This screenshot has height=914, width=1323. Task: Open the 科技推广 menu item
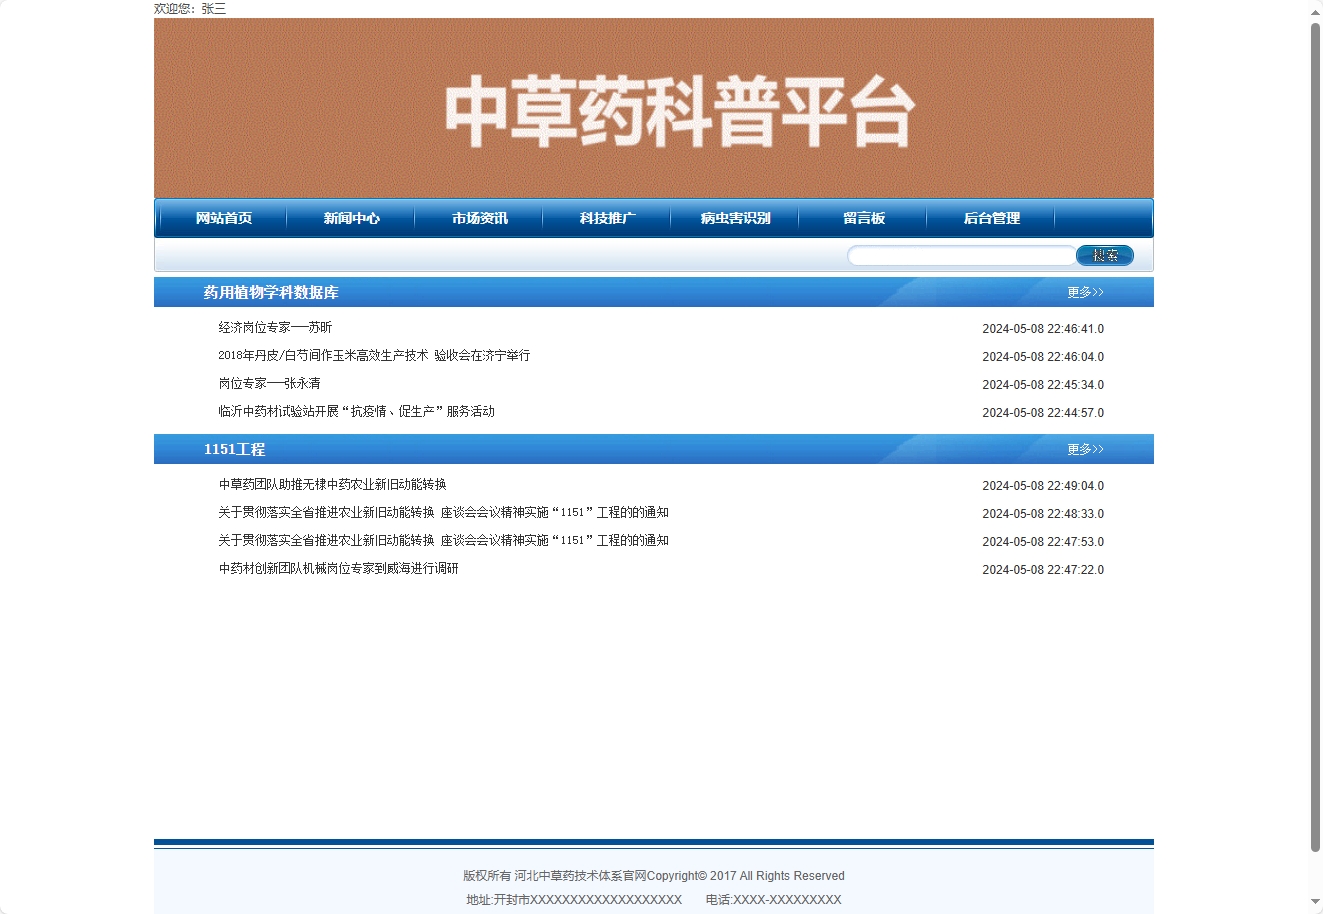click(x=606, y=218)
